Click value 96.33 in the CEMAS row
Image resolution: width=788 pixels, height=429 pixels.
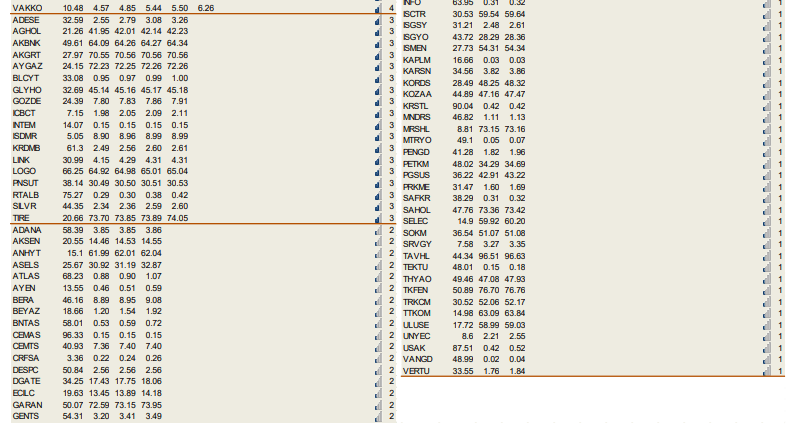73,336
